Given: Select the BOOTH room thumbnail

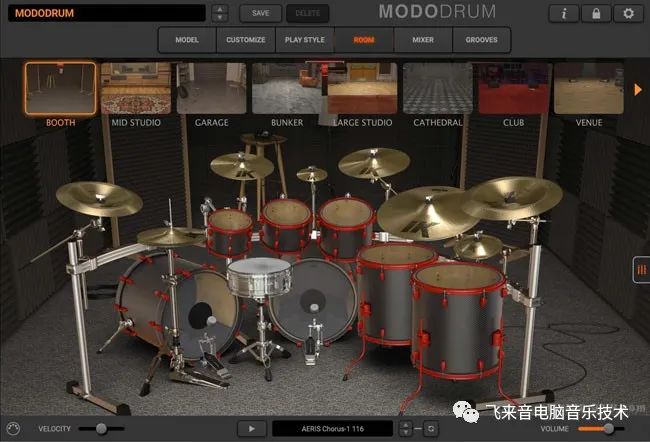Looking at the screenshot, I should point(61,88).
